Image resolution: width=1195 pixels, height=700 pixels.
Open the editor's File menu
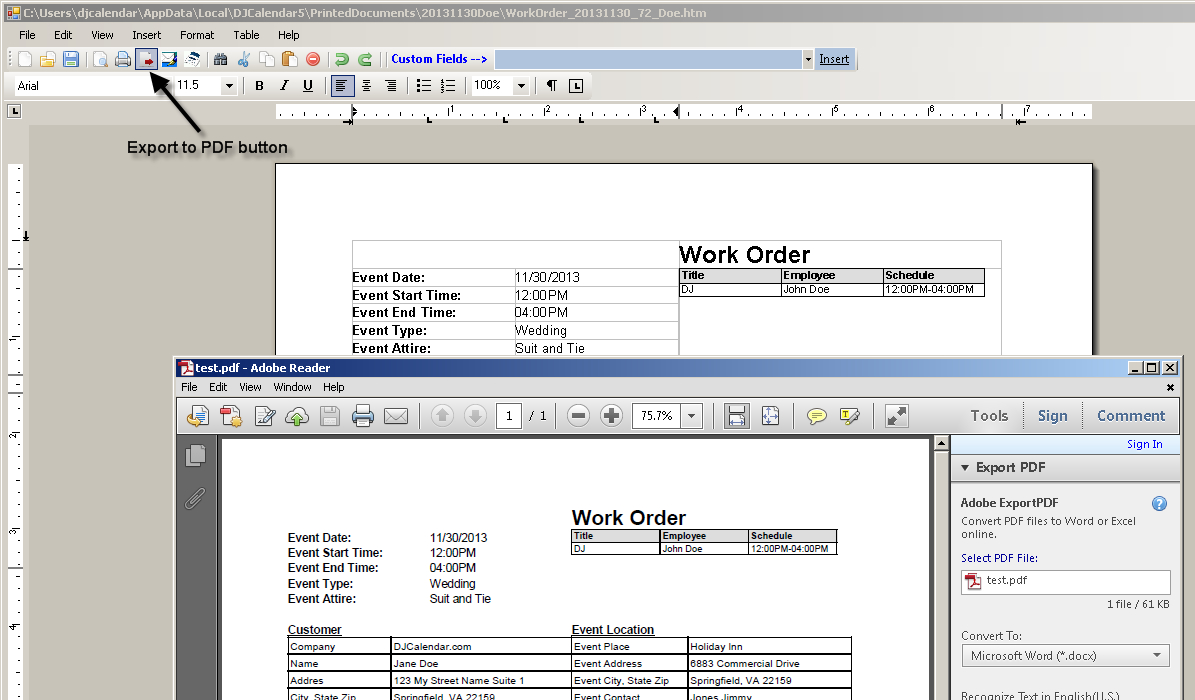click(x=27, y=35)
